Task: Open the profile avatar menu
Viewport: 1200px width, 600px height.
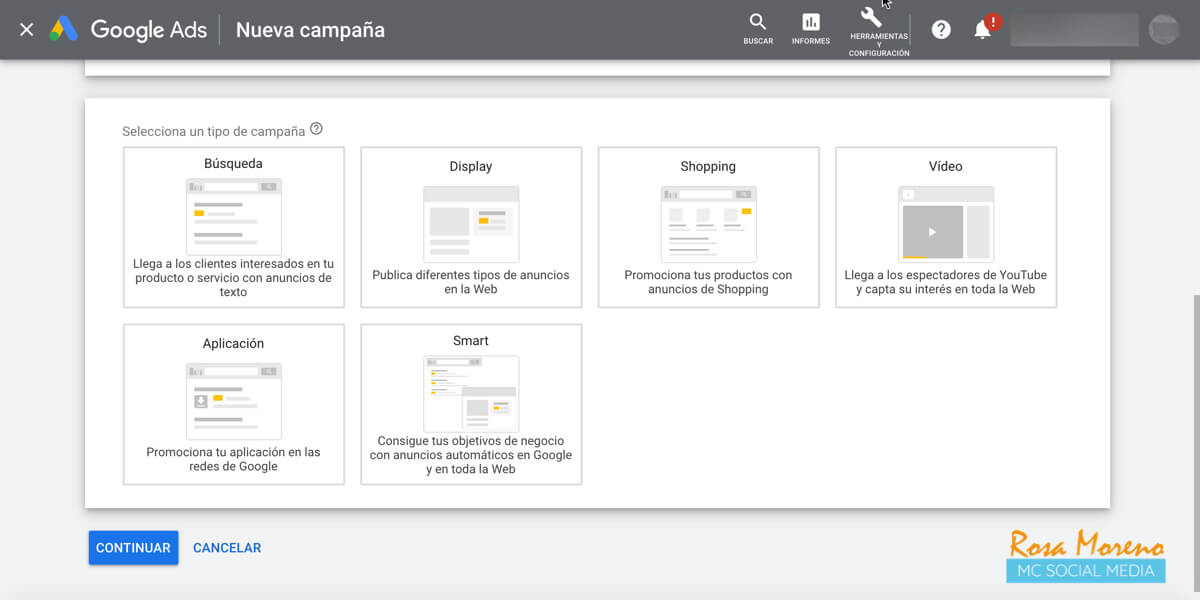Action: click(x=1164, y=29)
